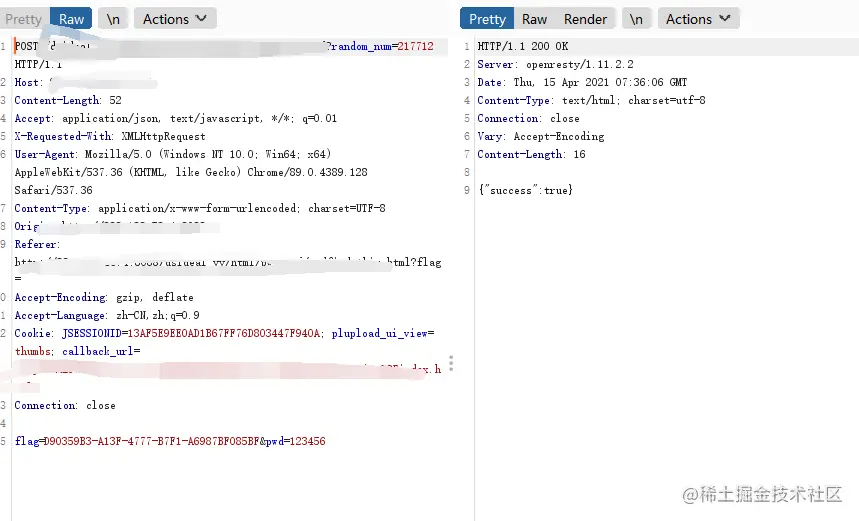Click X-Requested-With: XMLHttpRequest header

110,136
